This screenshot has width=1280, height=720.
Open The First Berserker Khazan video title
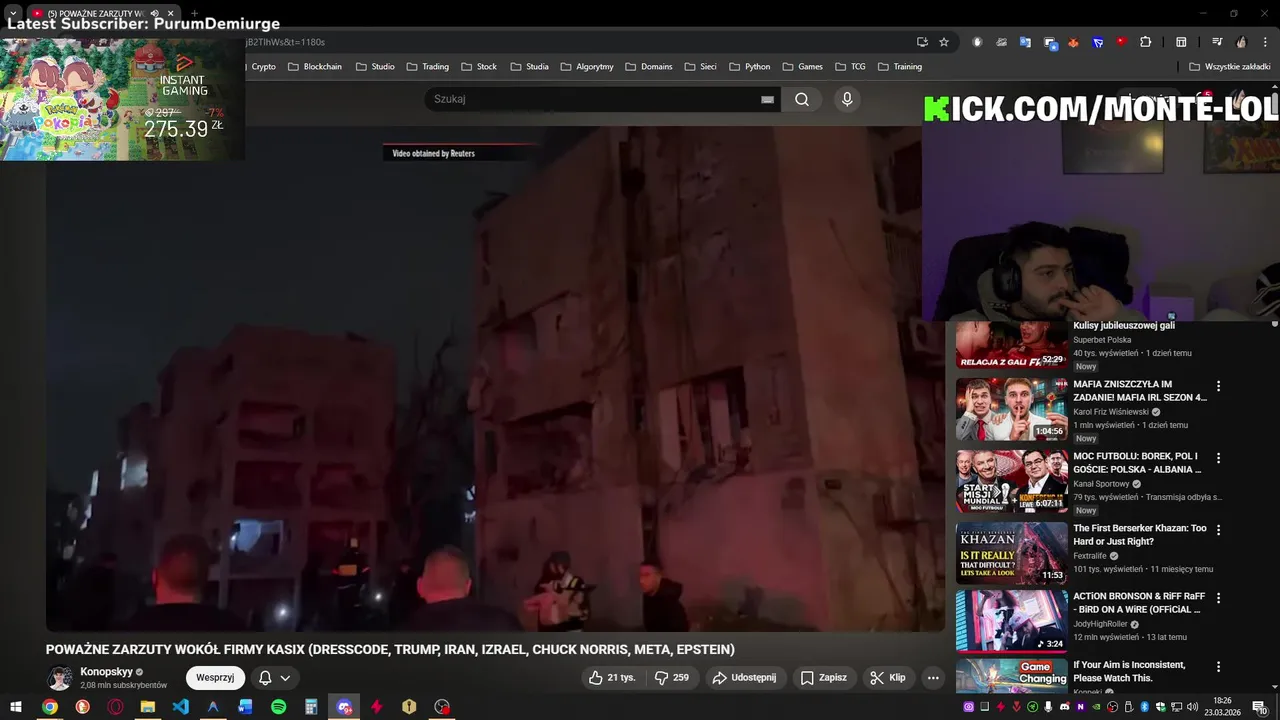[x=1139, y=534]
